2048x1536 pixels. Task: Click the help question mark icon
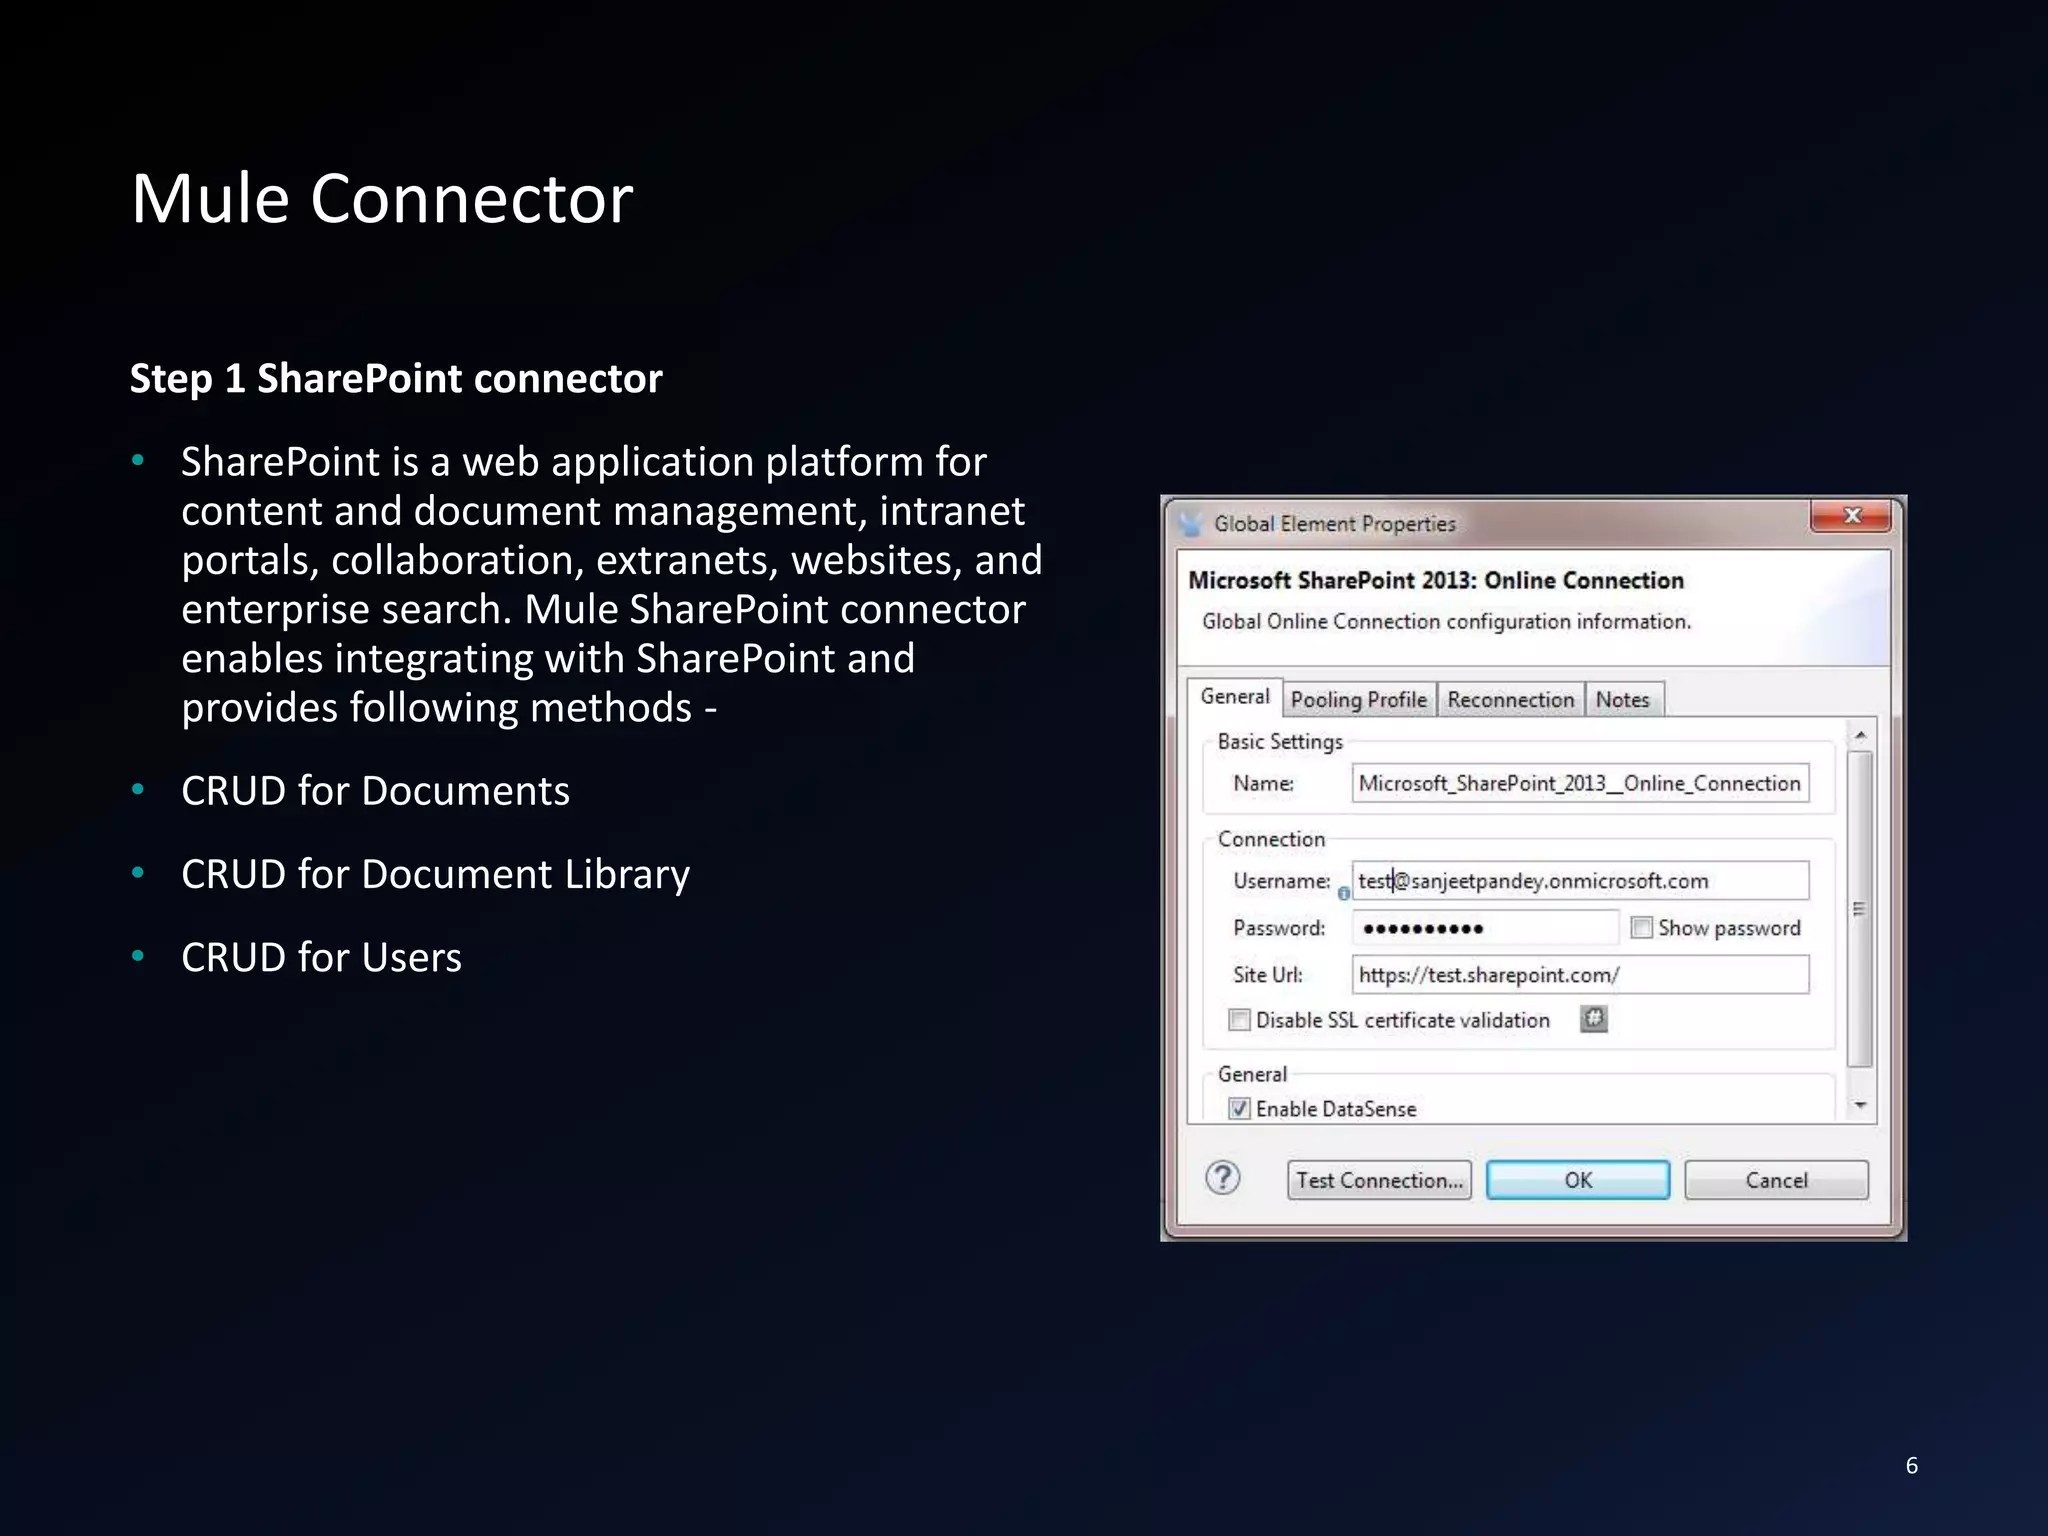(x=1222, y=1179)
